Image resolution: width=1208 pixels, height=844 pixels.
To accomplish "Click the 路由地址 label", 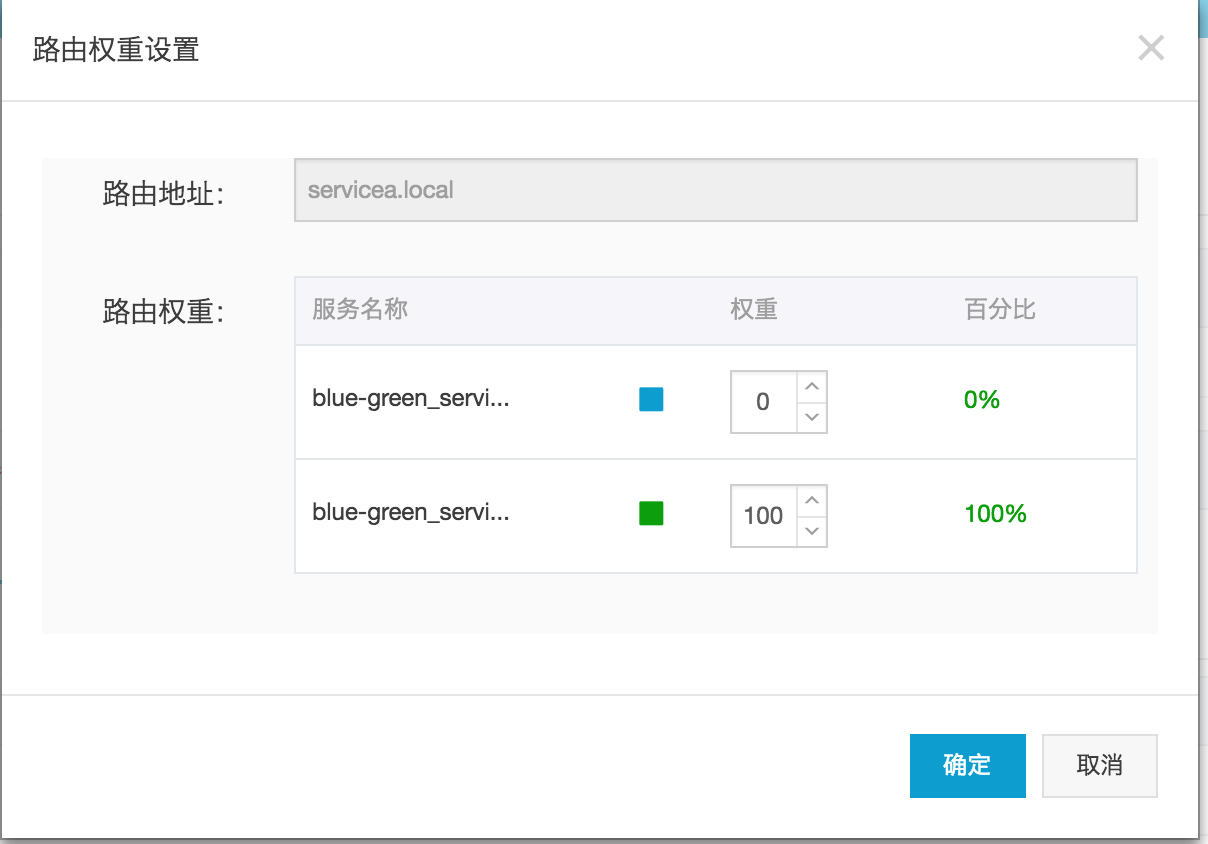I will click(x=163, y=193).
